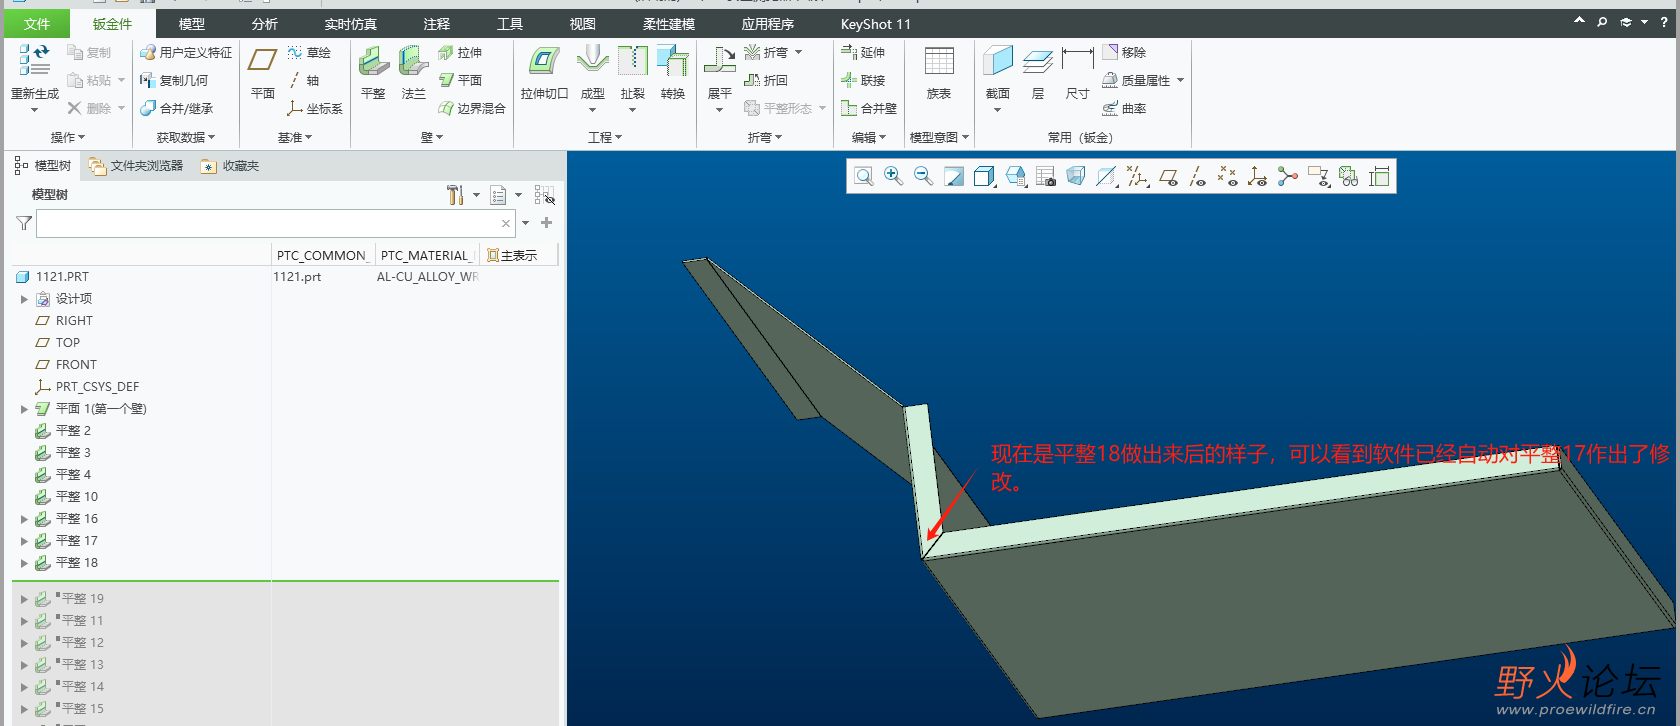Open the 工程 group dropdown
This screenshot has width=1680, height=726.
[x=605, y=137]
